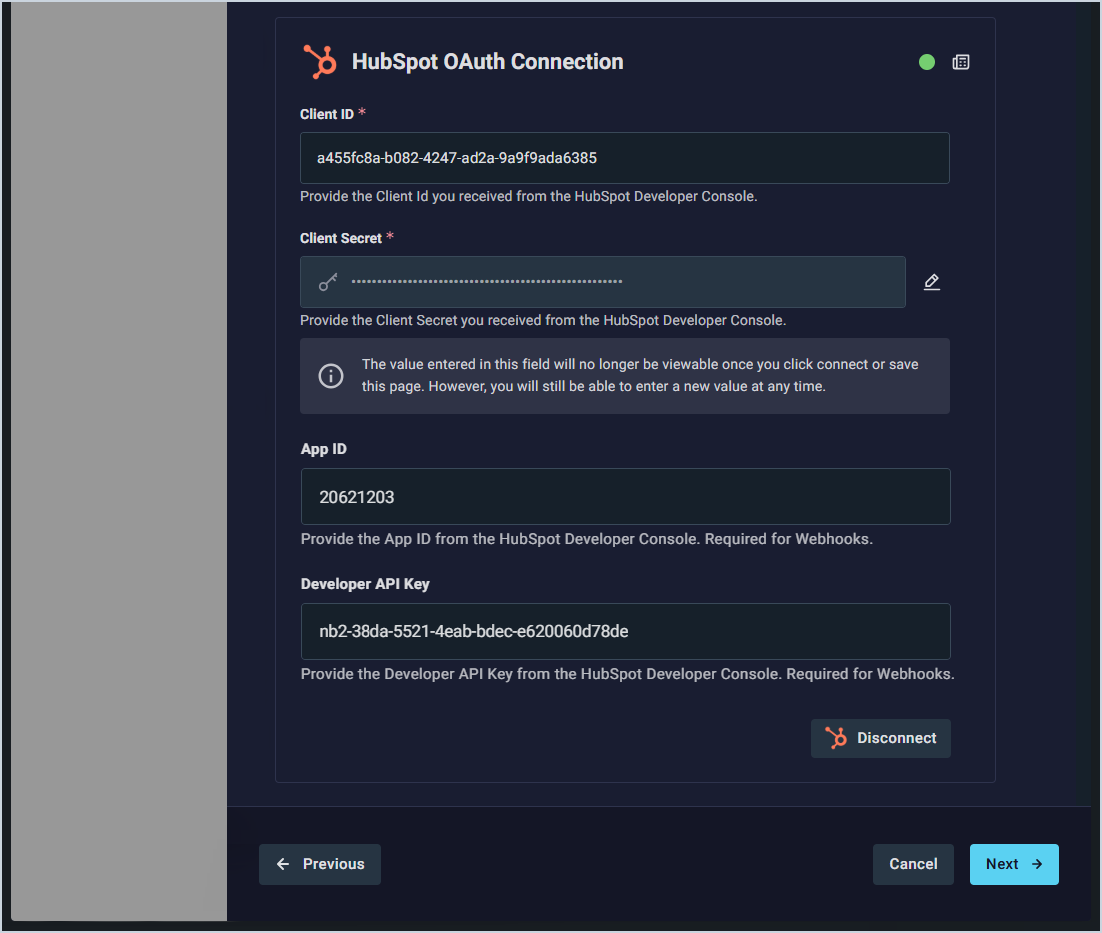Edit the Client Secret using pencil icon
Screen dimensions: 1102x933
[932, 282]
